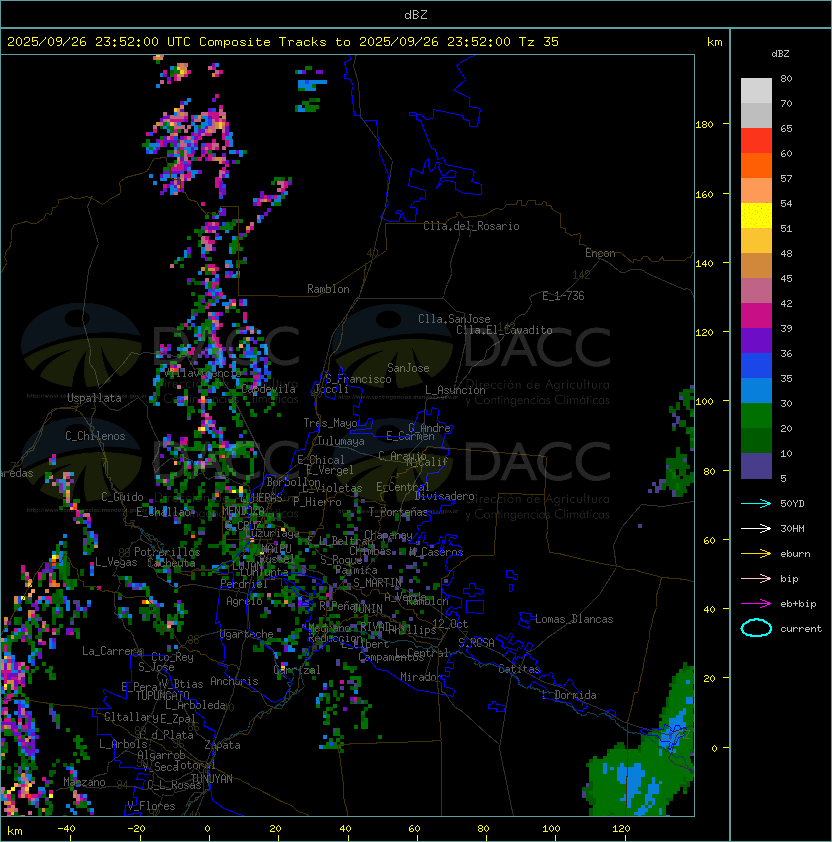
Task: Pick the green swatch between 30 and 20
Action: click(x=756, y=416)
